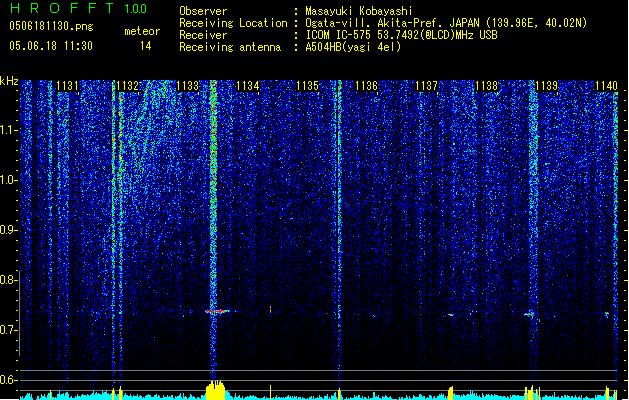Screen dimensions: 629x400
Task: Click the 1131 time marker
Action: point(67,86)
